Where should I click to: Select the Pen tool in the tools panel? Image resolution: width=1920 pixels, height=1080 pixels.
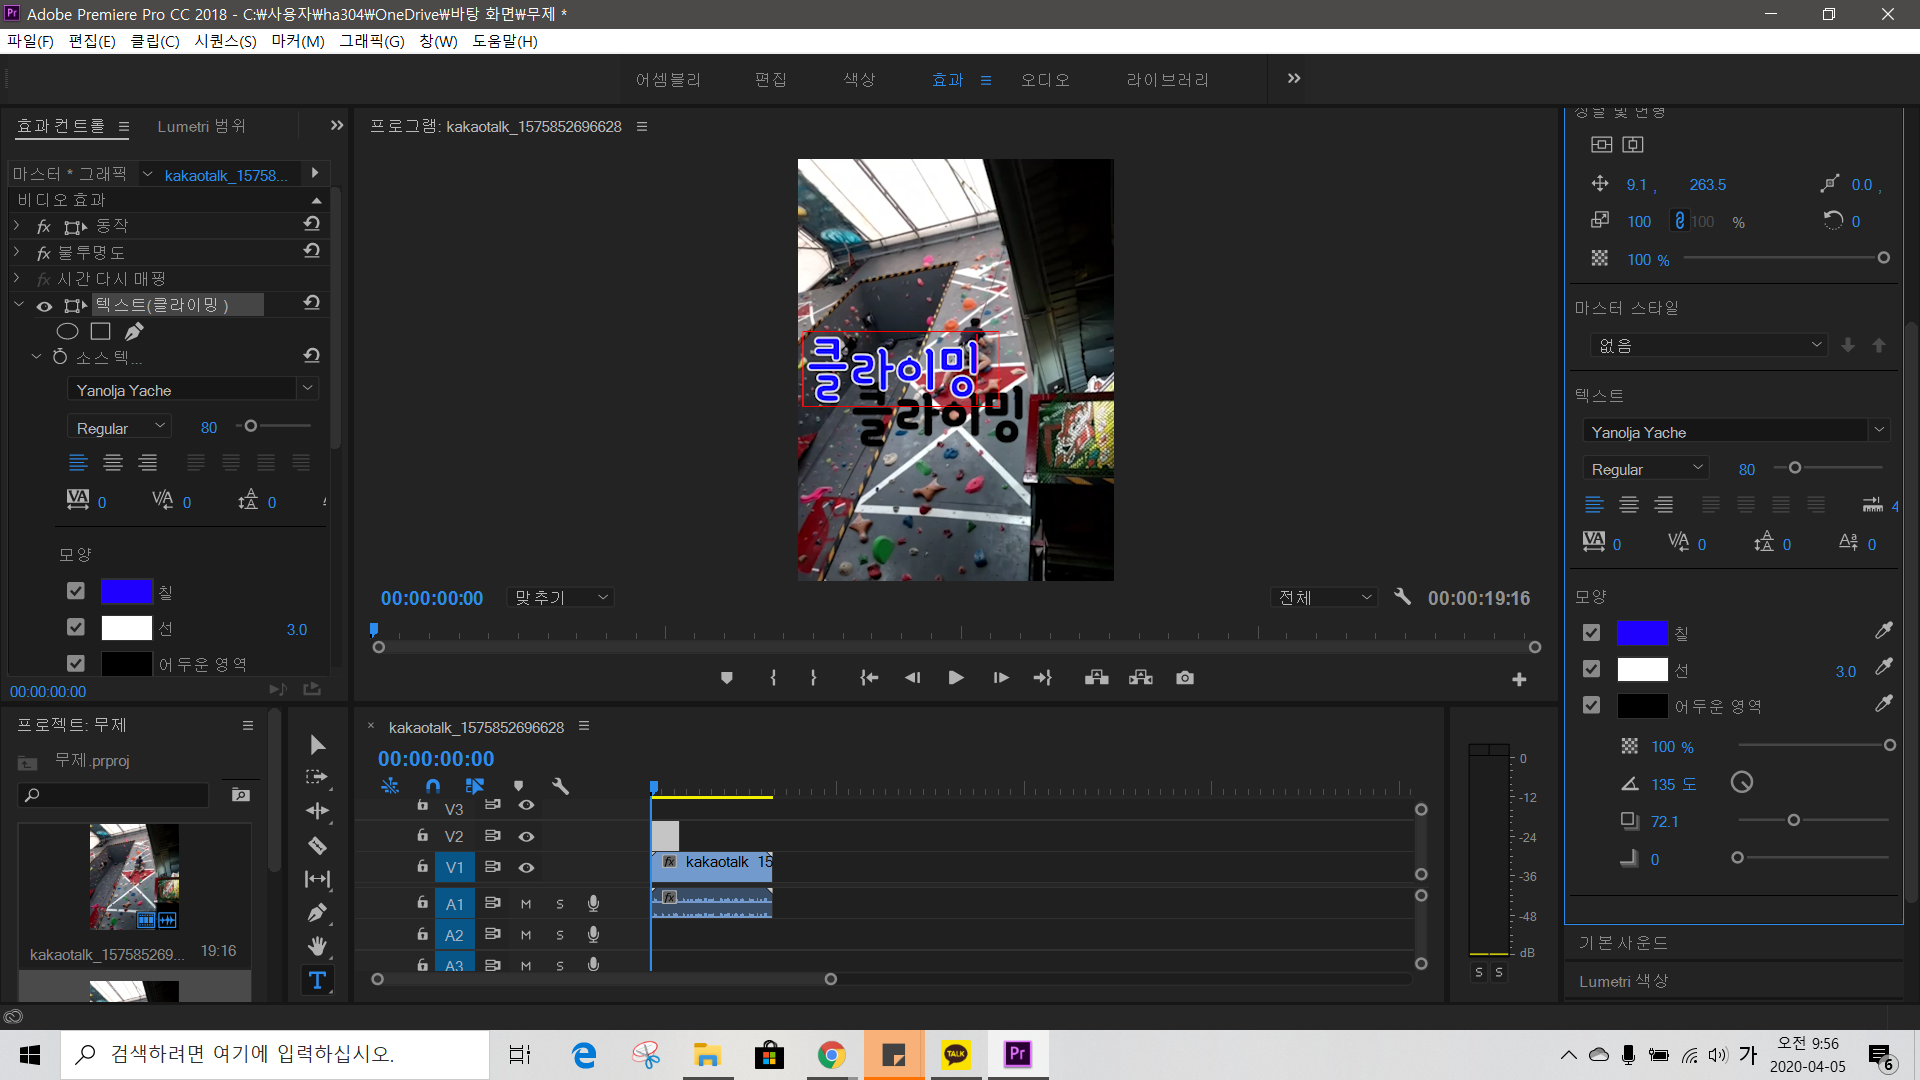317,913
